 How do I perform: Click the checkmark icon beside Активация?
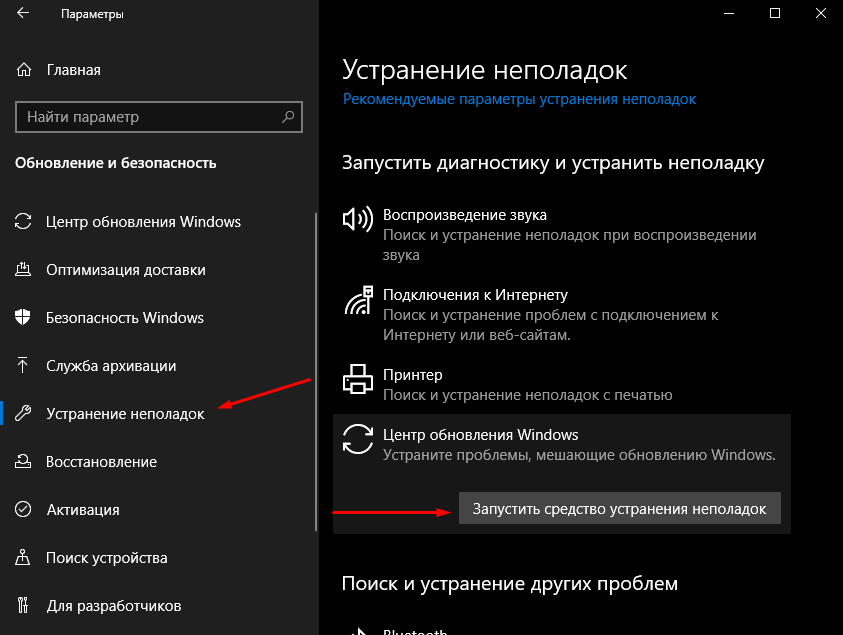pos(23,509)
